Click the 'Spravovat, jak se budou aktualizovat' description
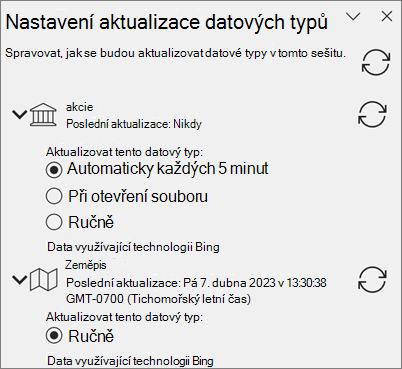 tap(175, 53)
